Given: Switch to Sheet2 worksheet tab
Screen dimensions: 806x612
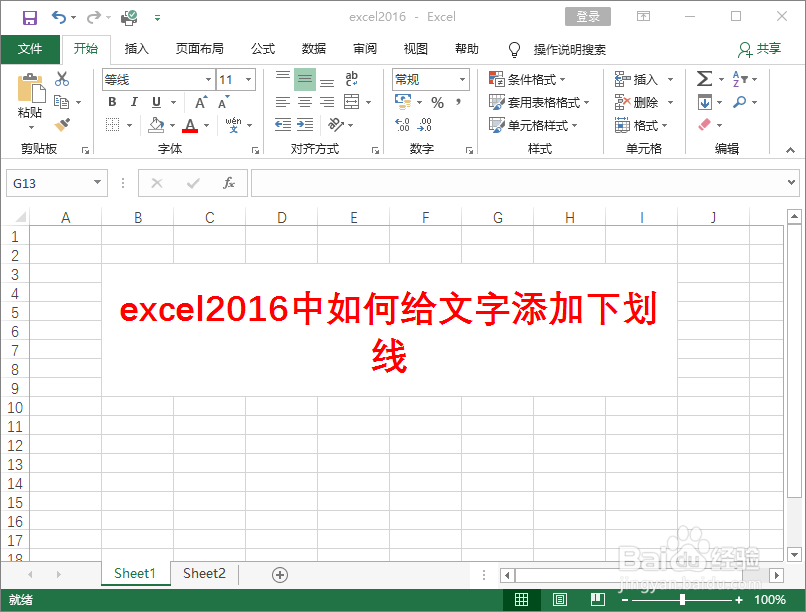Looking at the screenshot, I should (204, 573).
